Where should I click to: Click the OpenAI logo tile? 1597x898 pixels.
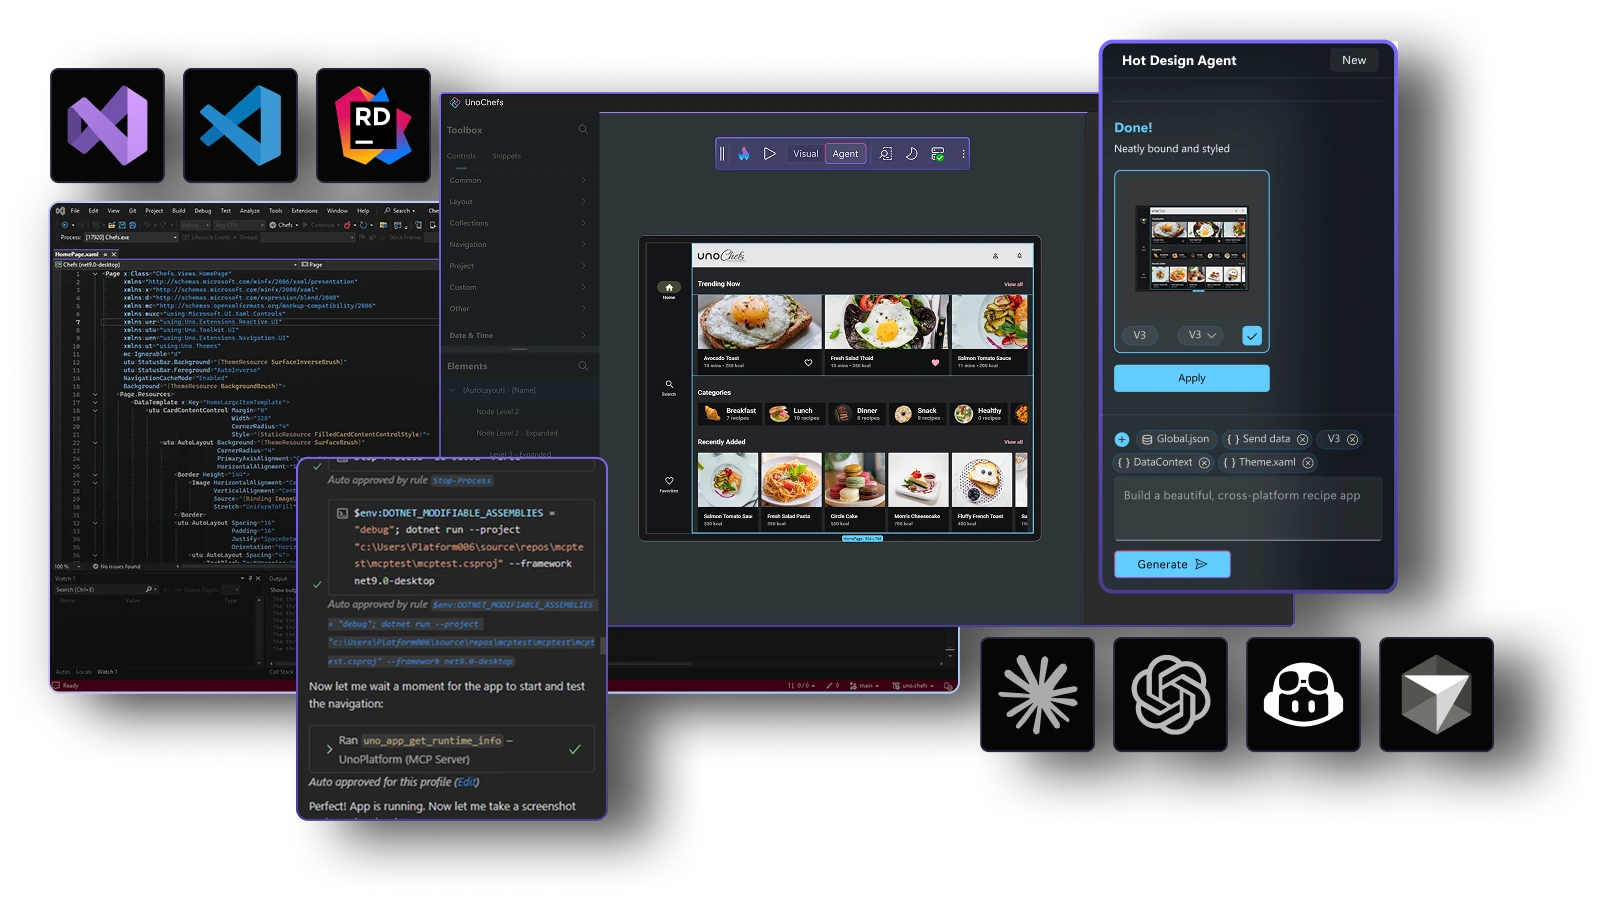coord(1170,694)
